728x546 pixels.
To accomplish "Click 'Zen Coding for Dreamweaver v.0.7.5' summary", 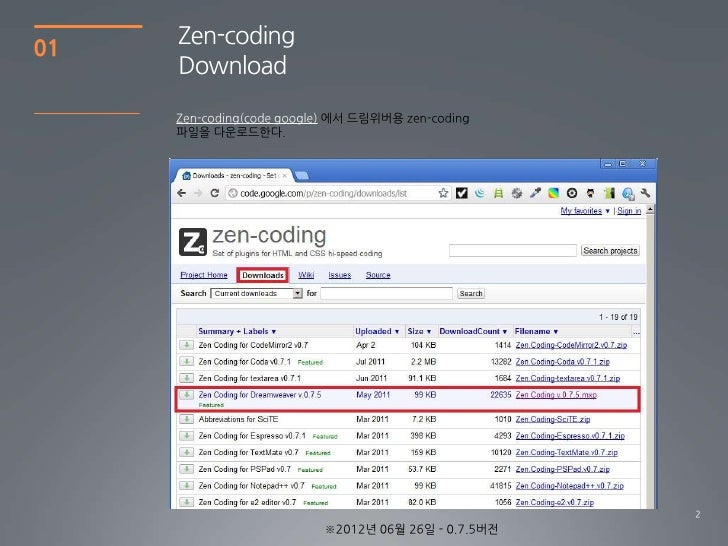I will point(260,395).
